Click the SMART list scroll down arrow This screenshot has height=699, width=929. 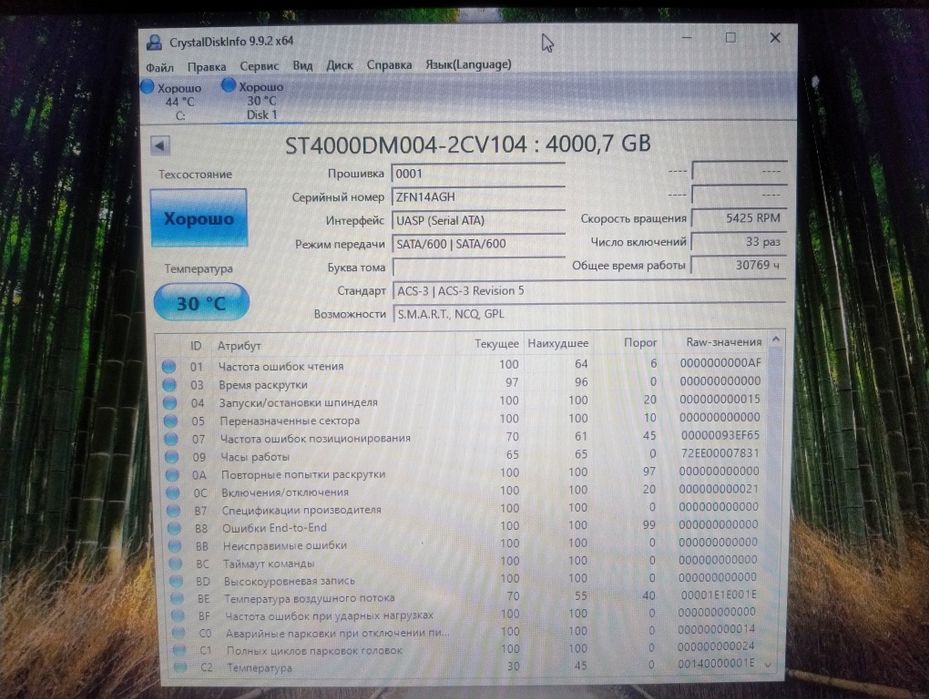[768, 665]
